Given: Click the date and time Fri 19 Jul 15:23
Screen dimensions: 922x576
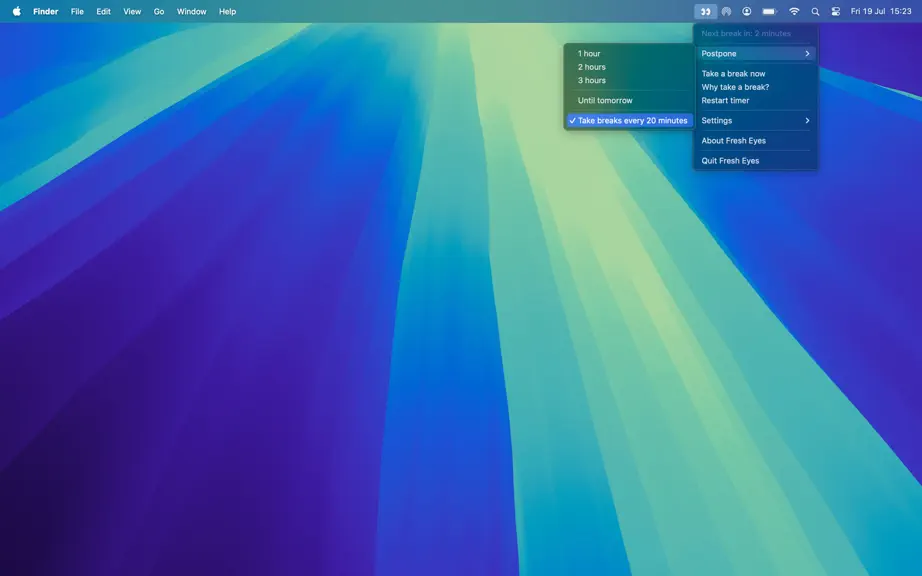Looking at the screenshot, I should (x=881, y=11).
